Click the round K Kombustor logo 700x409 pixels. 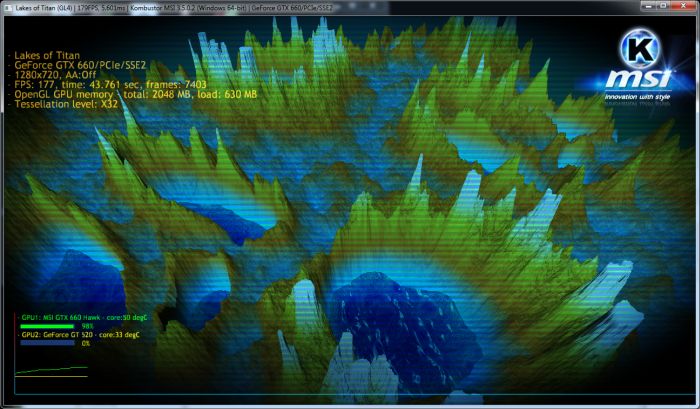(x=640, y=49)
